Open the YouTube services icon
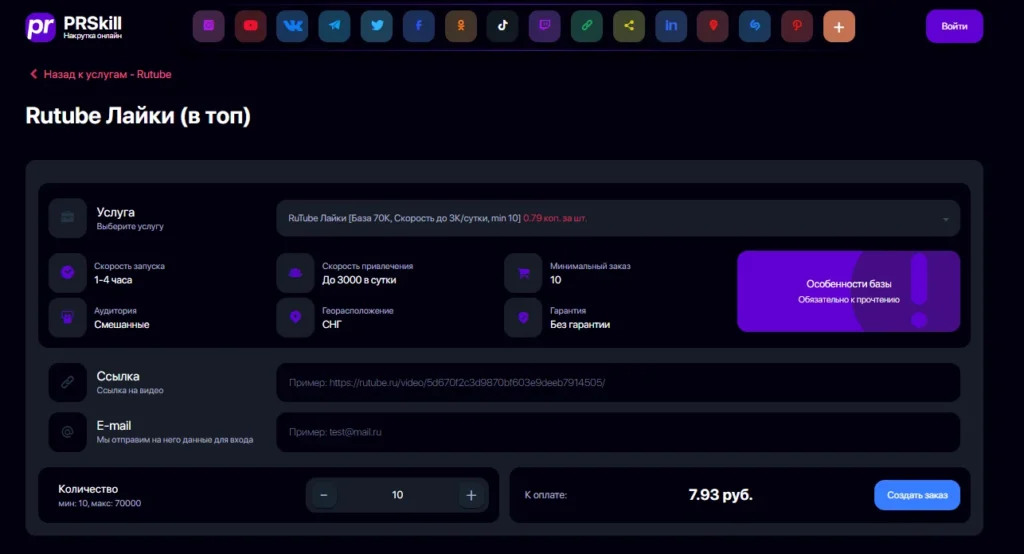1024x554 pixels. pos(251,26)
